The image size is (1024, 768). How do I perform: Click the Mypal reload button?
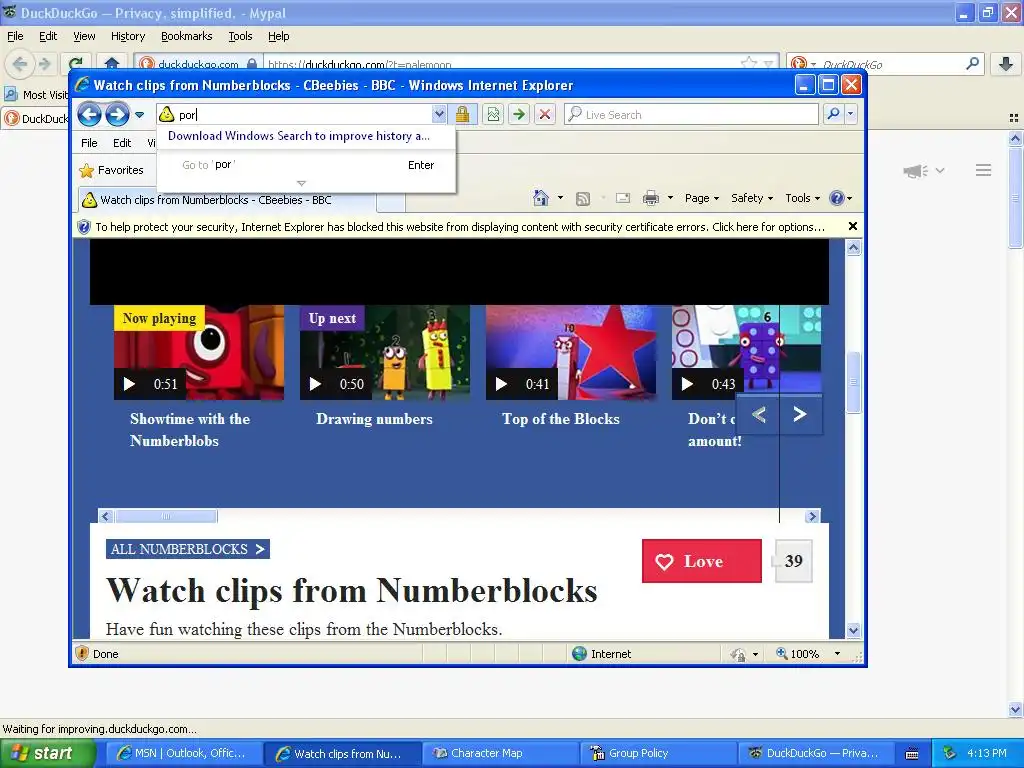coord(76,63)
